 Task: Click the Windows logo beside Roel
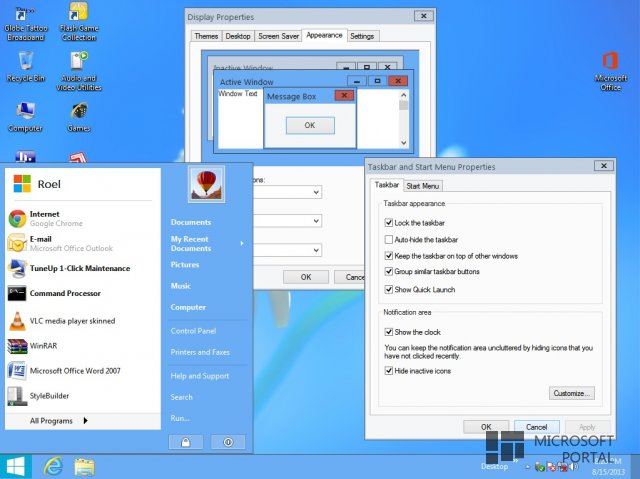pyautogui.click(x=22, y=184)
